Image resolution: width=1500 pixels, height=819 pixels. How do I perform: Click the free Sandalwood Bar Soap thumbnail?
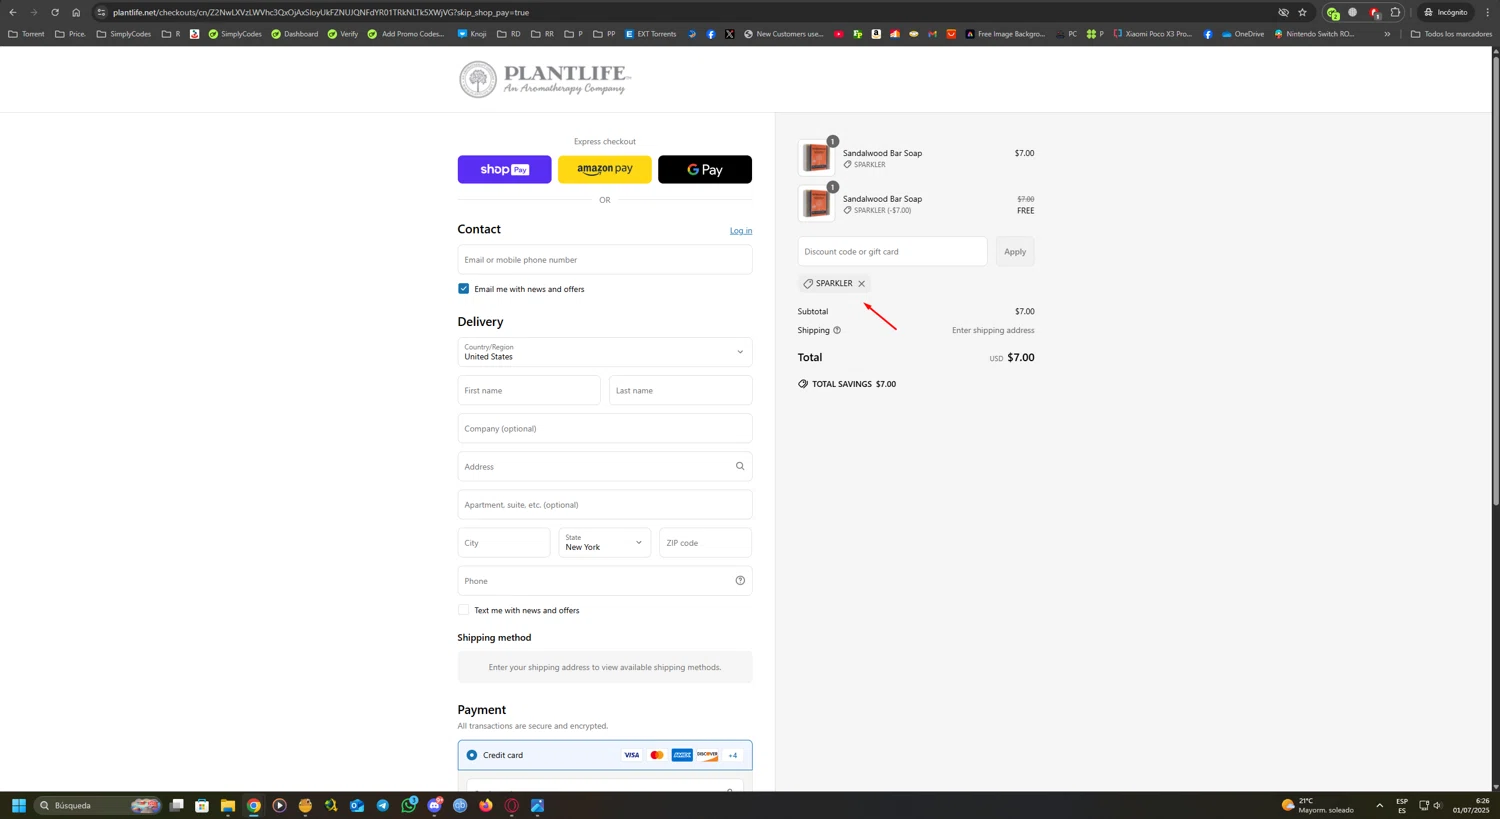click(x=816, y=204)
